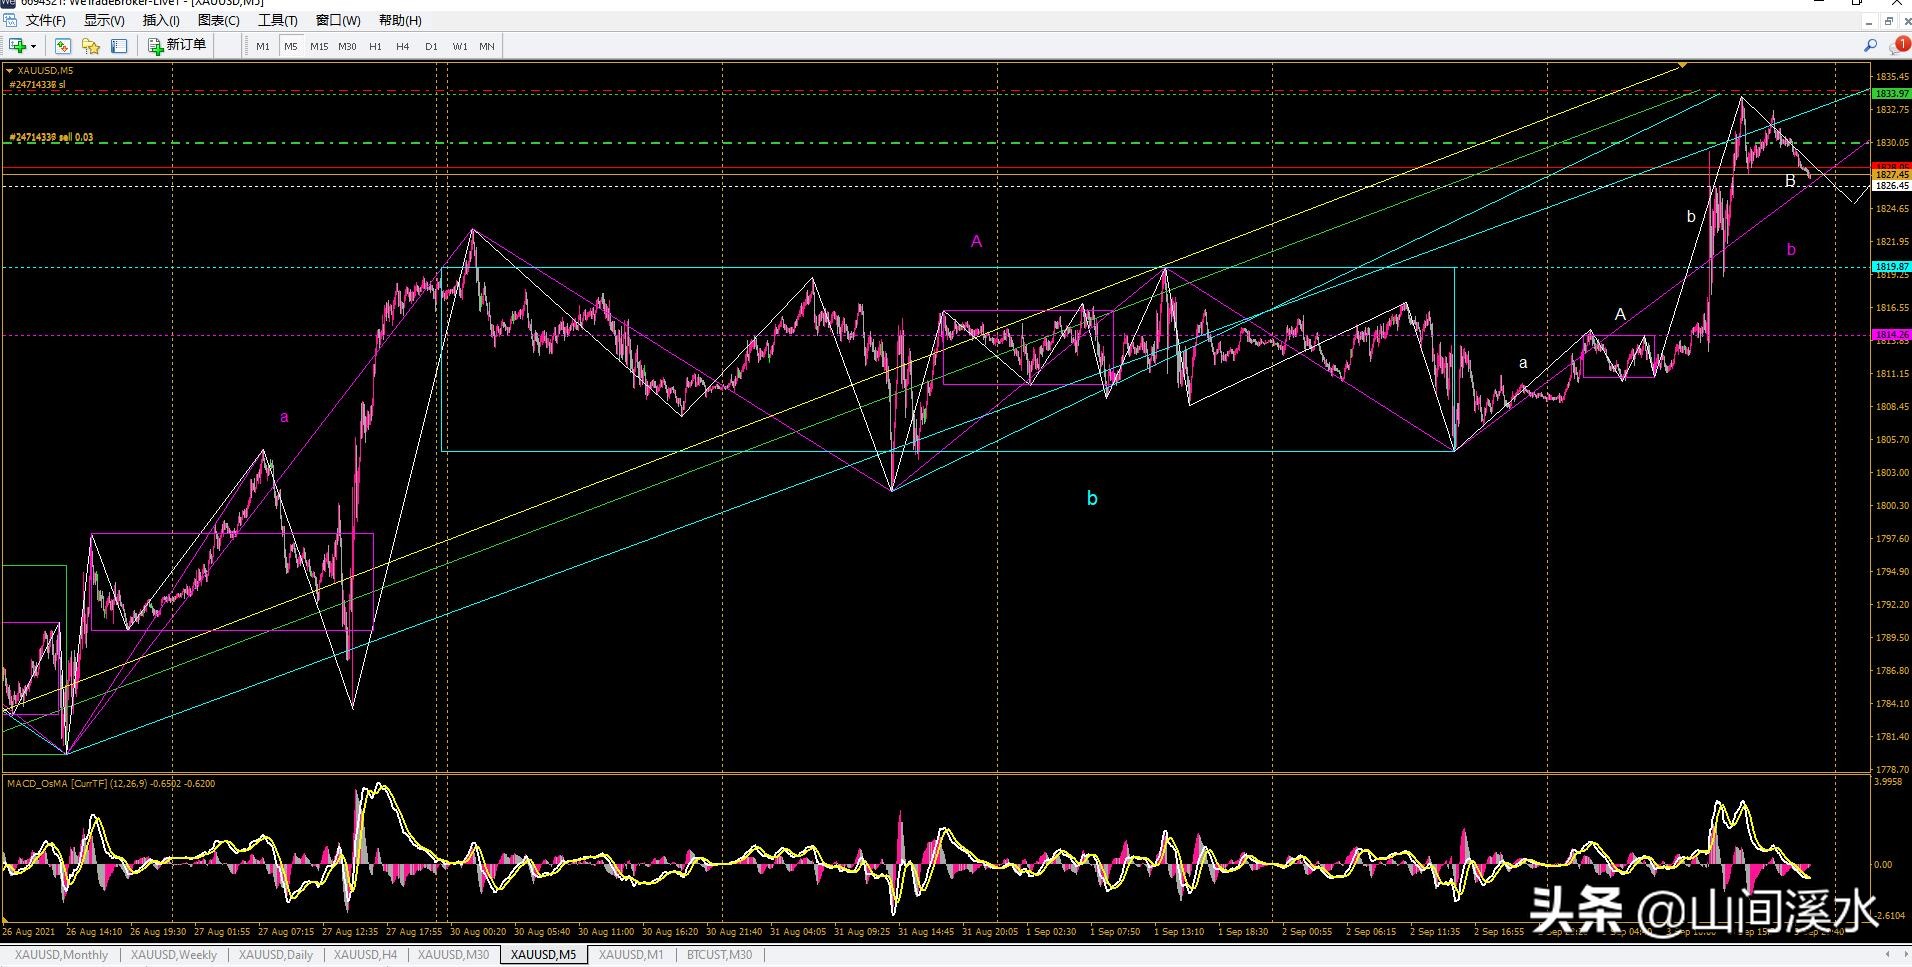1912x967 pixels.
Task: Click the 1819.87 cyan price tag
Action: pos(1891,267)
